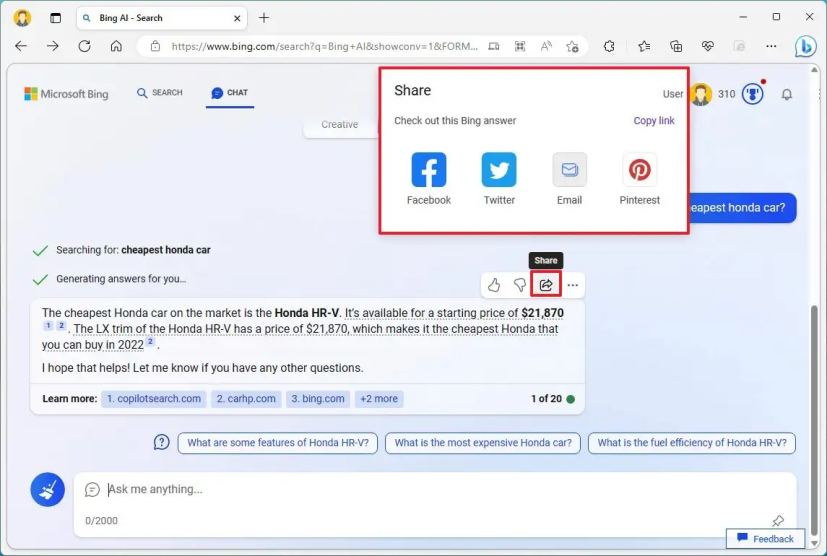Choose the Creative conversation style
Screen dimensions: 827x556
tap(340, 124)
